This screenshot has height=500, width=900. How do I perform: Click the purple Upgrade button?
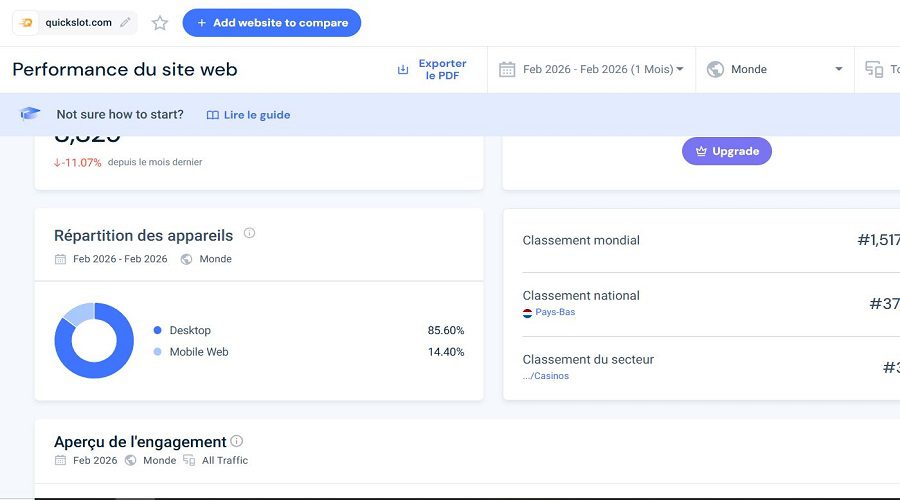tap(727, 151)
